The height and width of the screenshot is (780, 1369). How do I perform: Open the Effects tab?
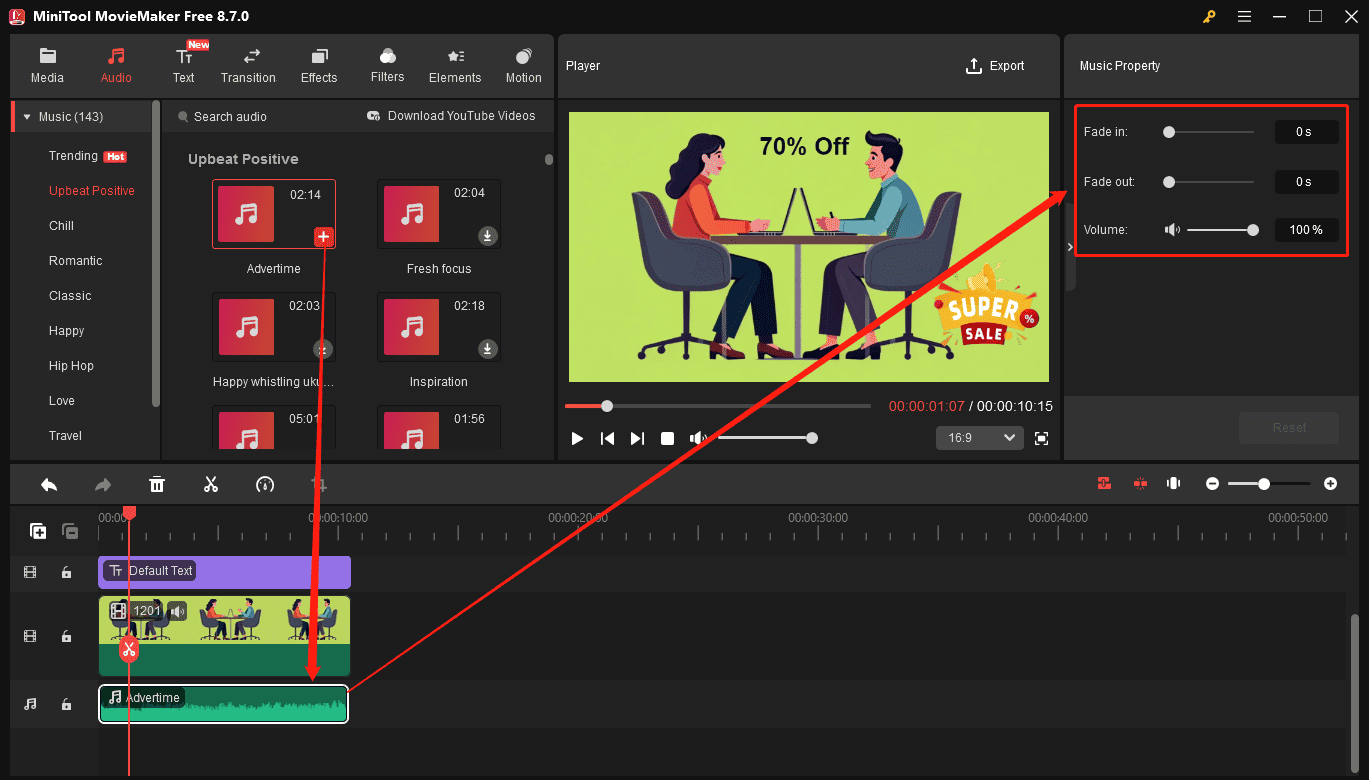pos(319,66)
